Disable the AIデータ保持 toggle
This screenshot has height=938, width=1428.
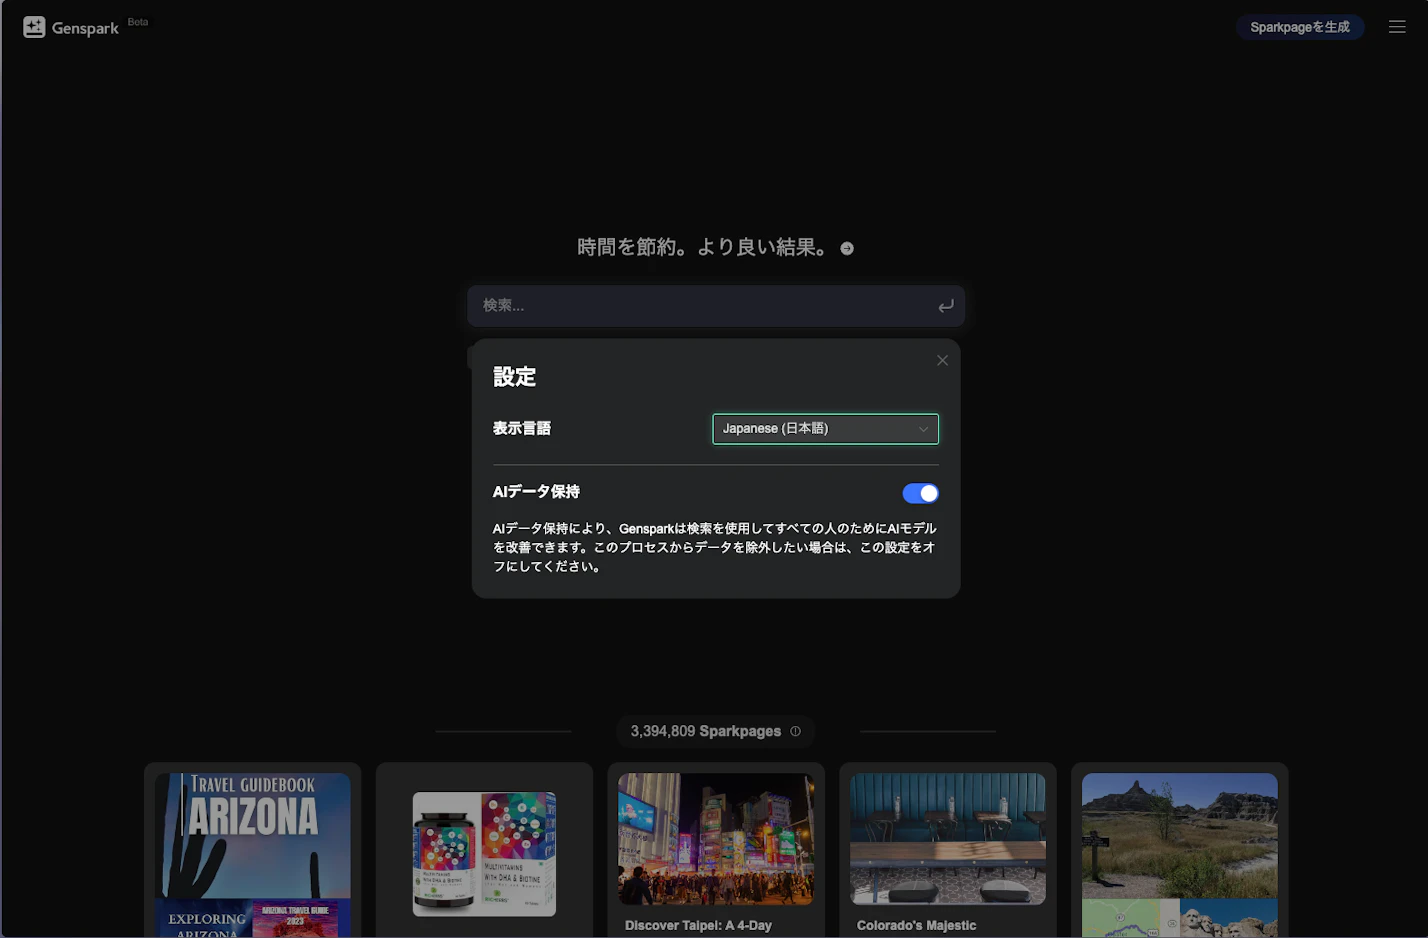[x=918, y=492]
